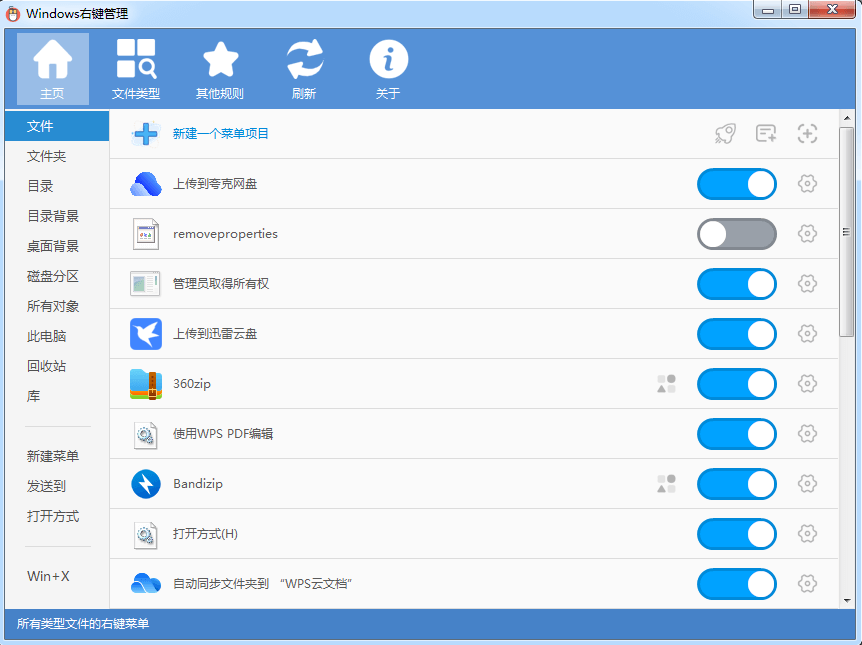Viewport: 862px width, 645px height.
Task: Open settings gear for 使用WPS PDF编辑
Action: point(807,434)
